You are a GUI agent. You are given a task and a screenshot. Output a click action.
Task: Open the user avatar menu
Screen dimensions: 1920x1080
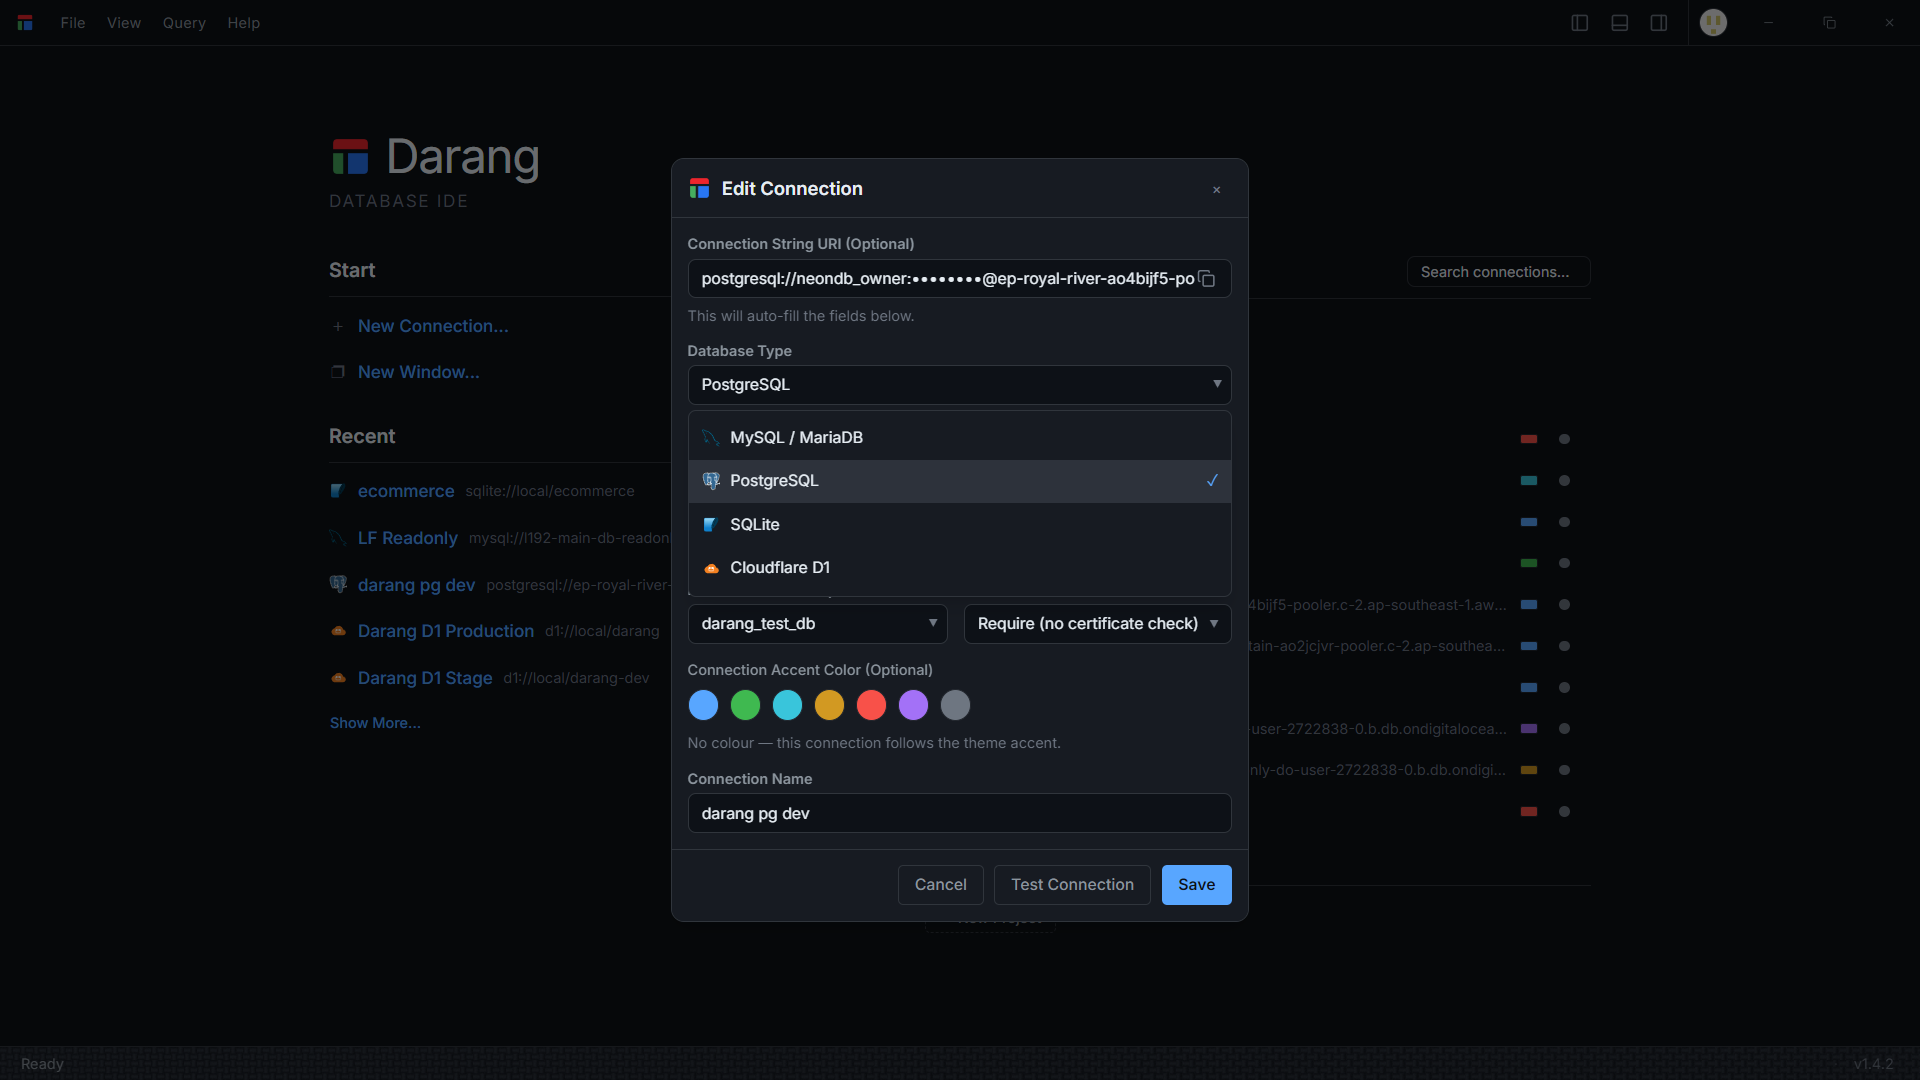[1713, 23]
